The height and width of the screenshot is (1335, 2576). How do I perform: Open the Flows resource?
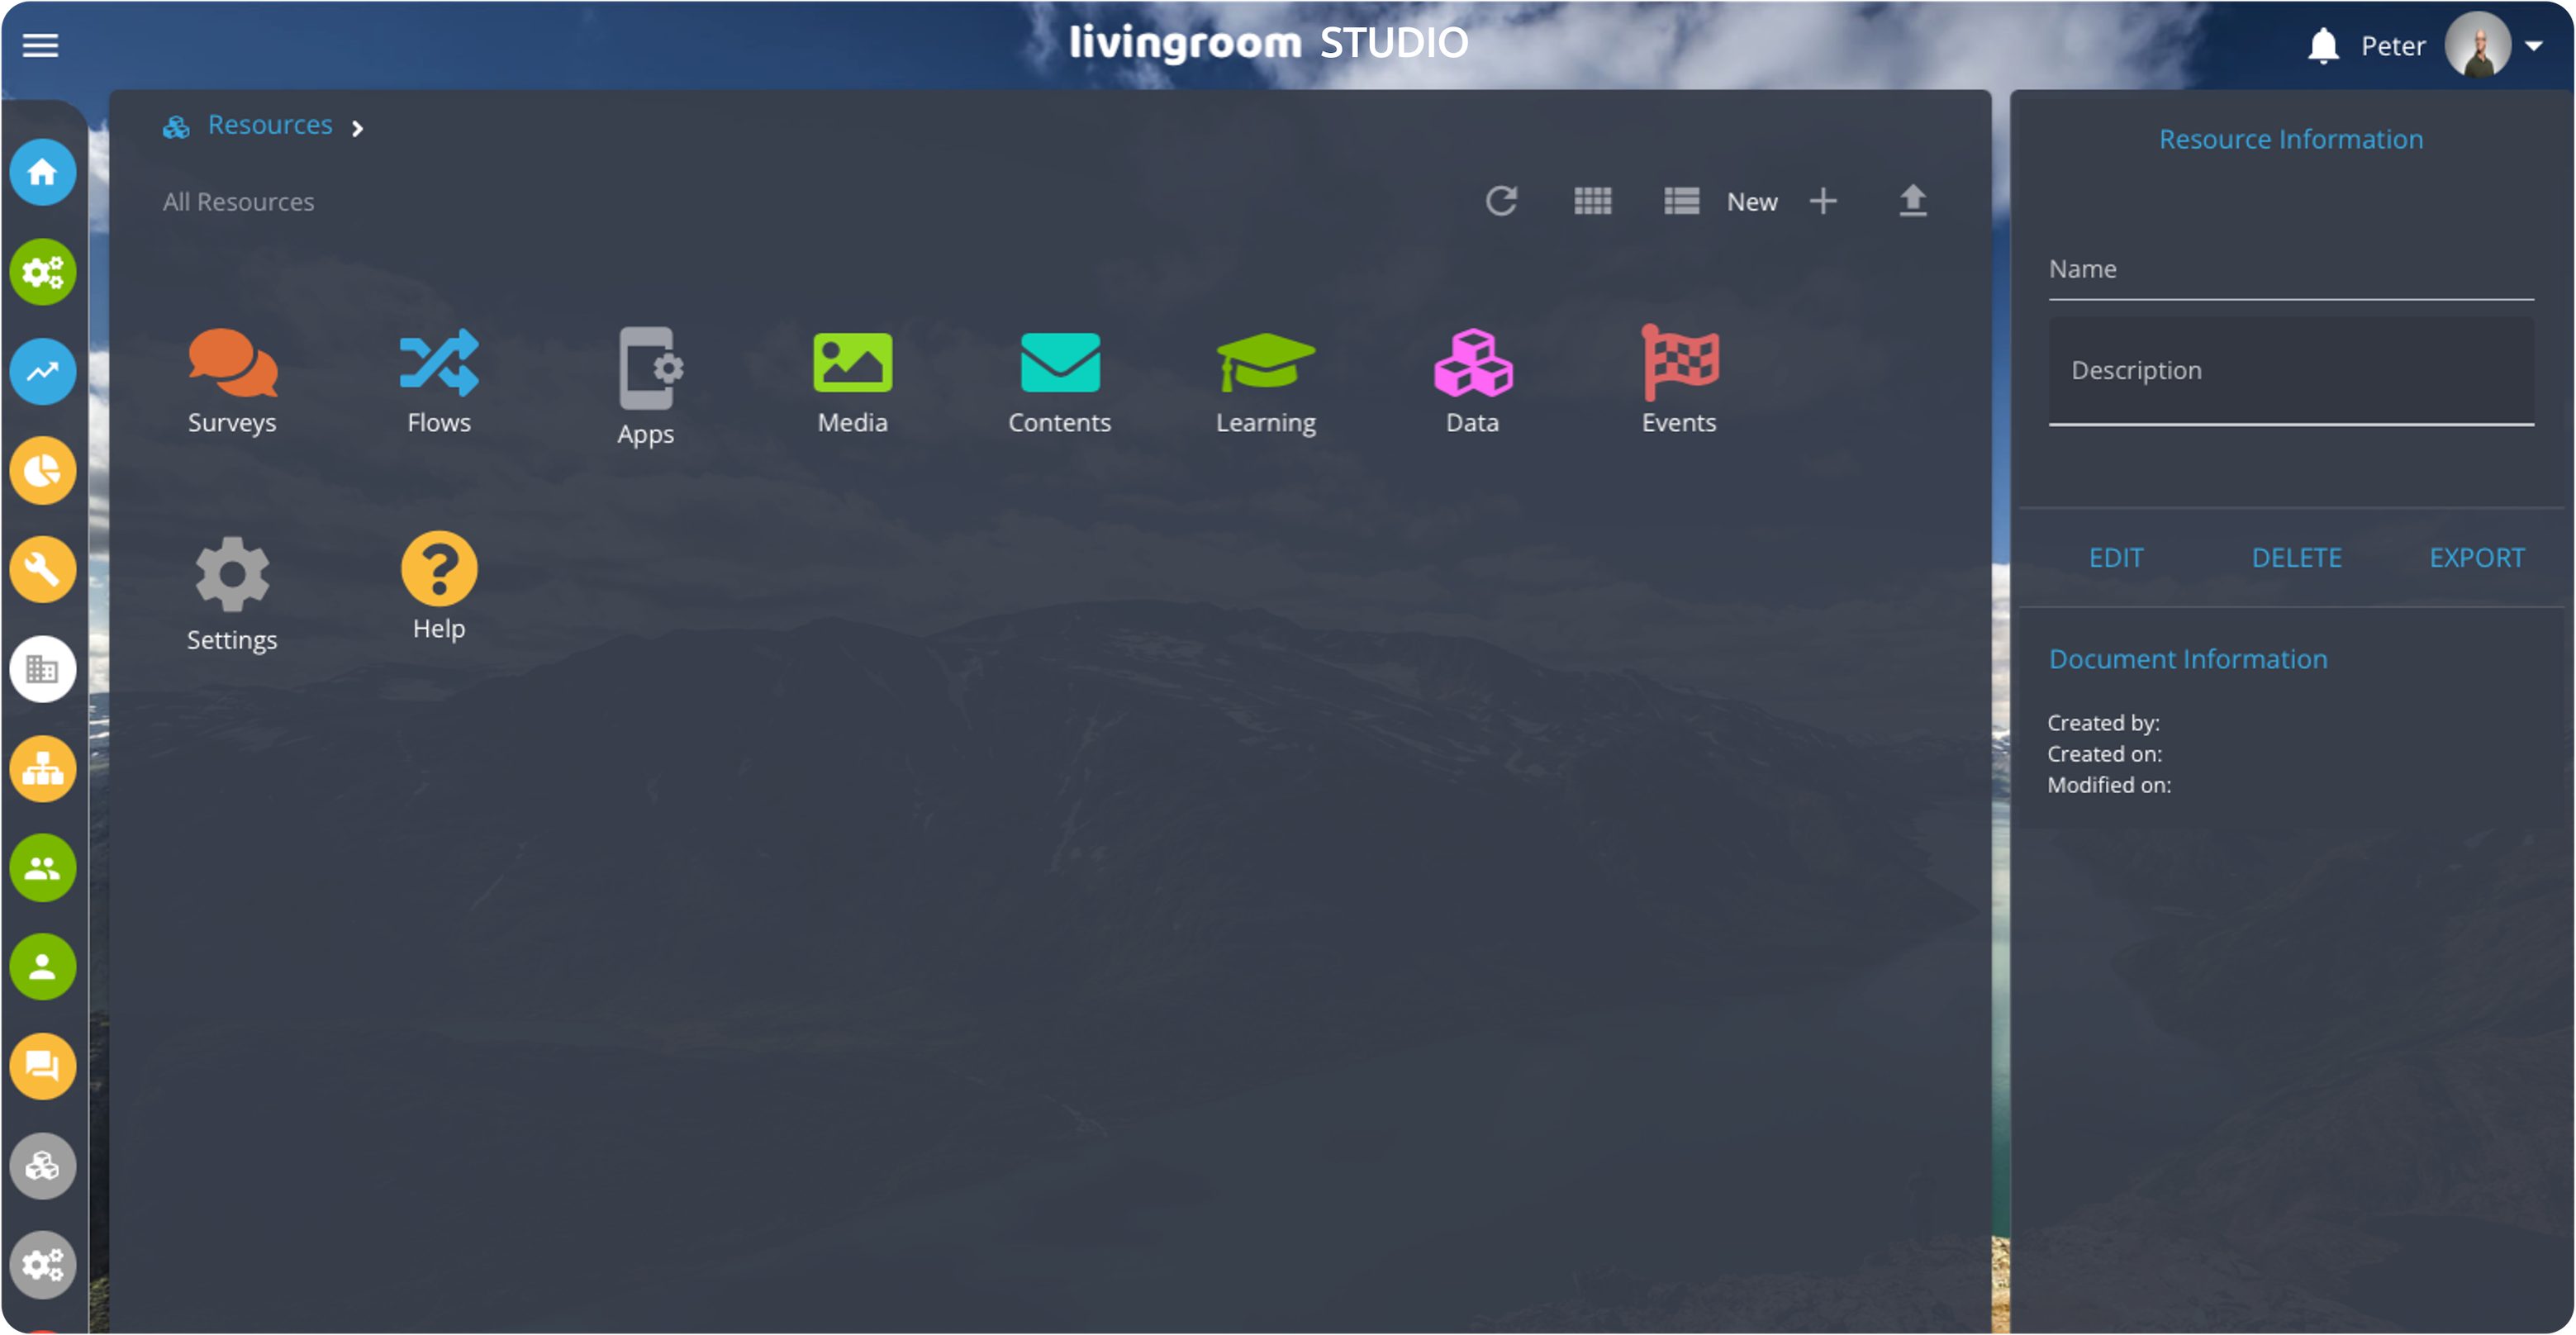click(439, 381)
